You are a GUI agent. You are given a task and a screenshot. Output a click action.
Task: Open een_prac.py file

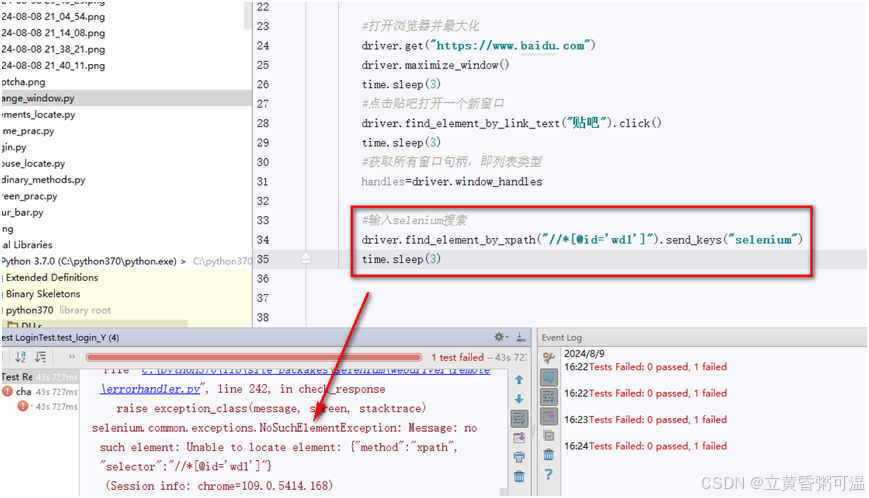point(29,196)
